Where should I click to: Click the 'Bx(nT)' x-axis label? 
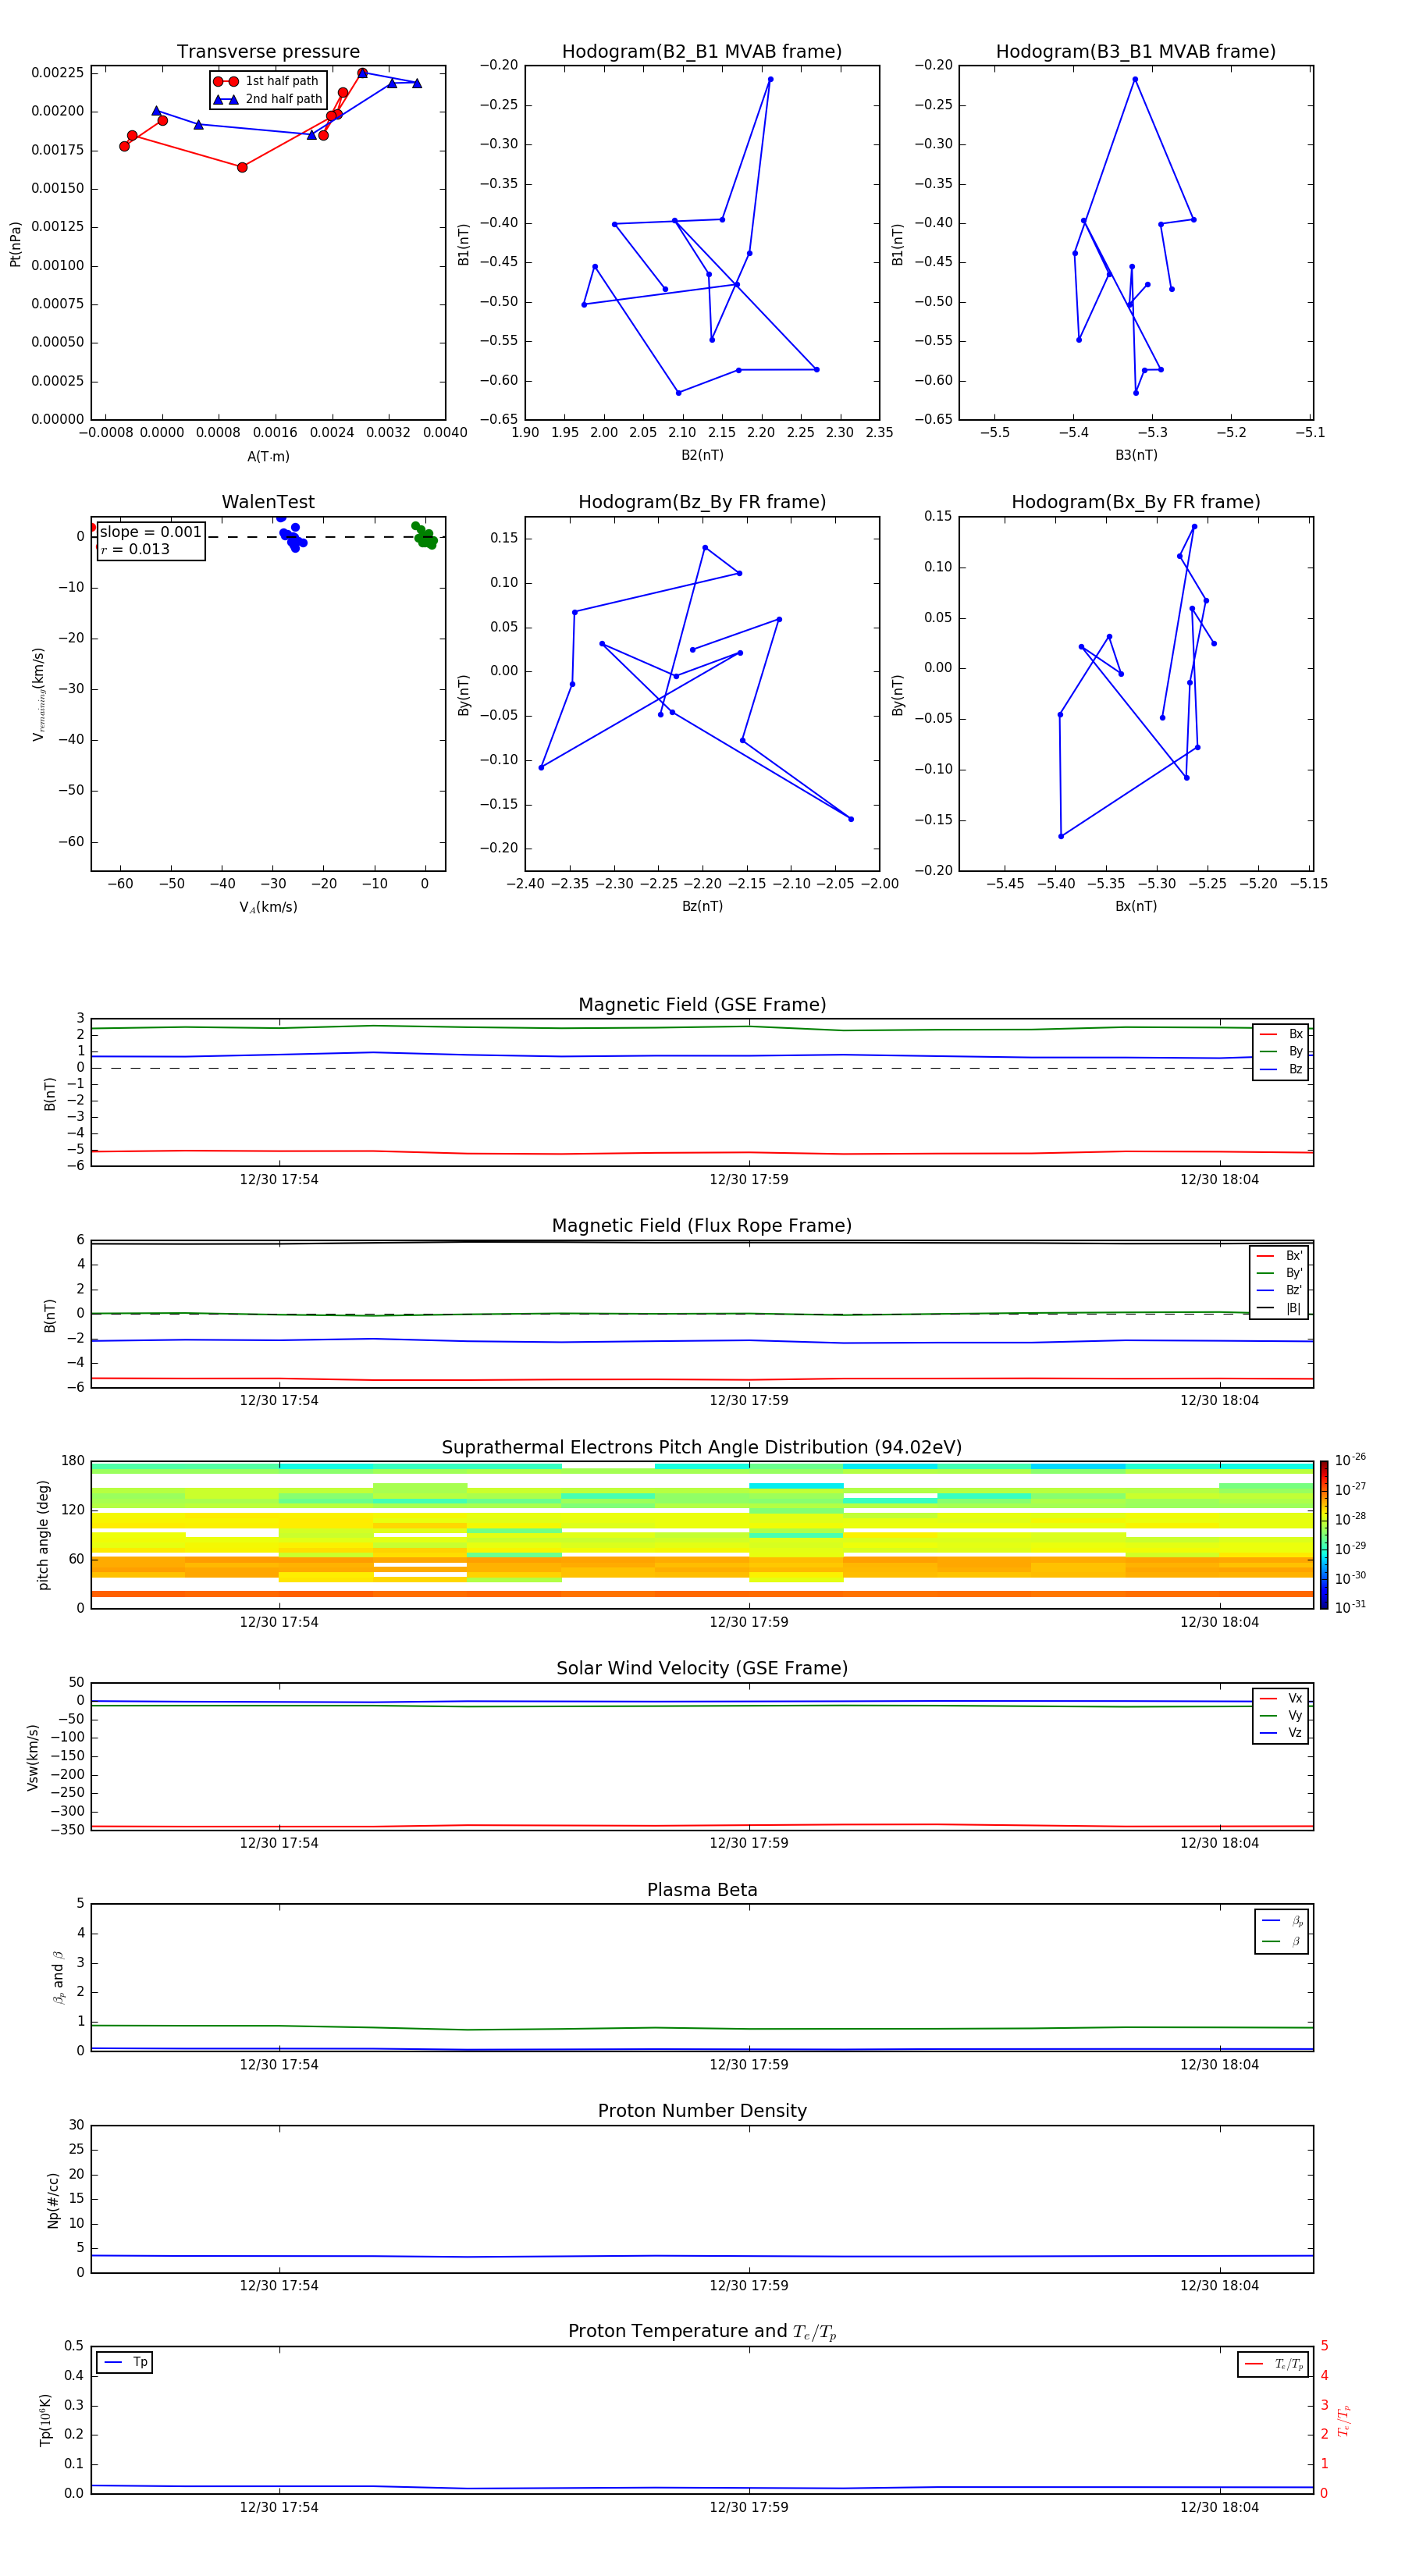[x=1136, y=906]
